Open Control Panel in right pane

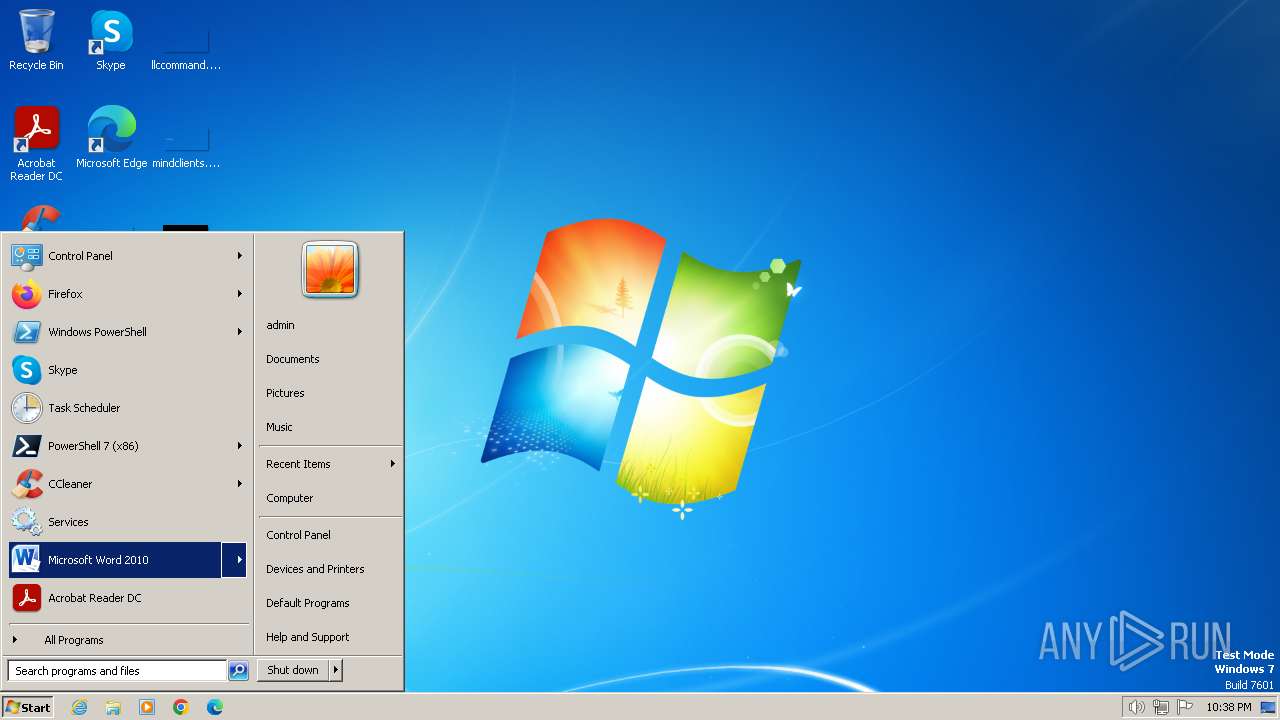298,535
